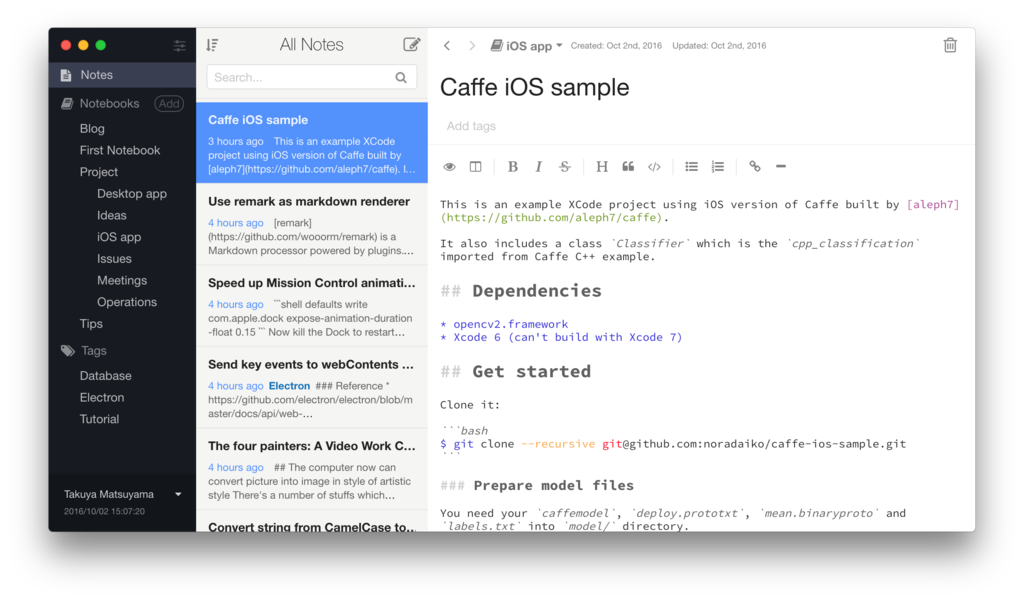This screenshot has width=1024, height=601.
Task: Filter by Database tag
Action: [105, 376]
